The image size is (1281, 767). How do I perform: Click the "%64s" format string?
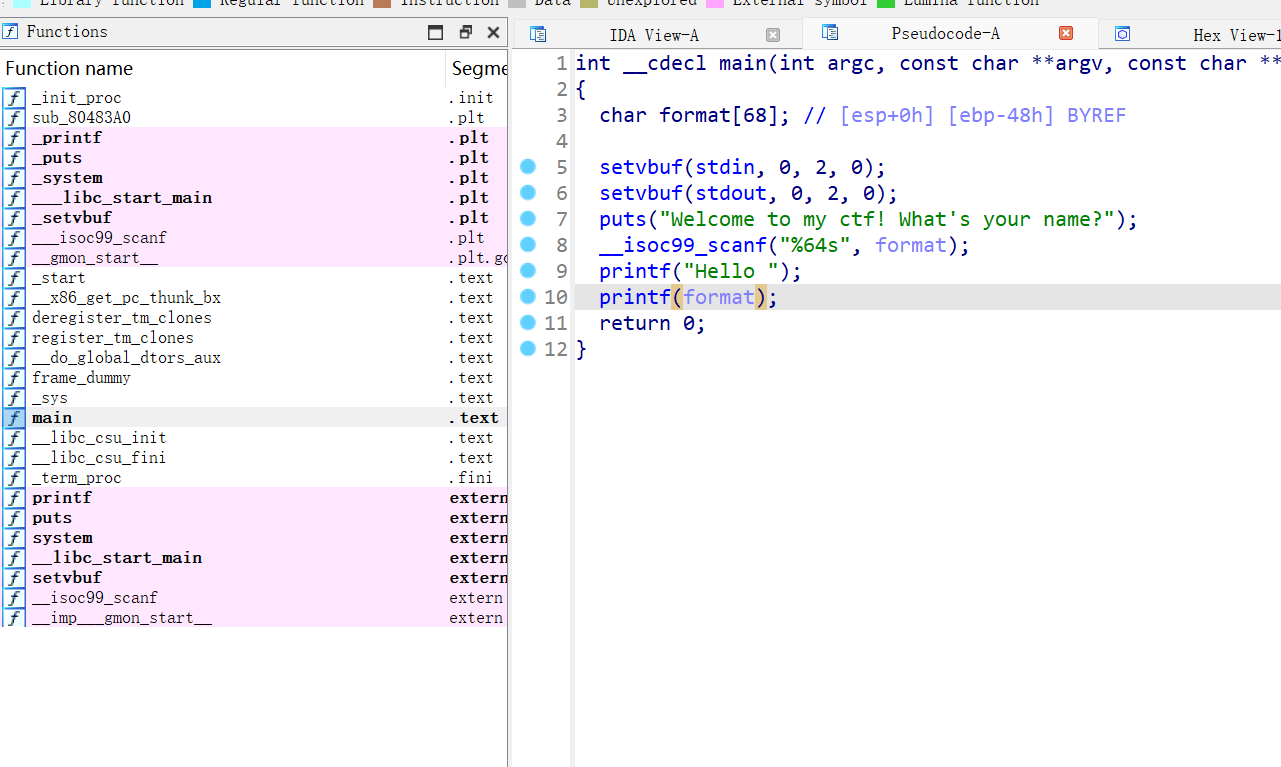(x=815, y=246)
